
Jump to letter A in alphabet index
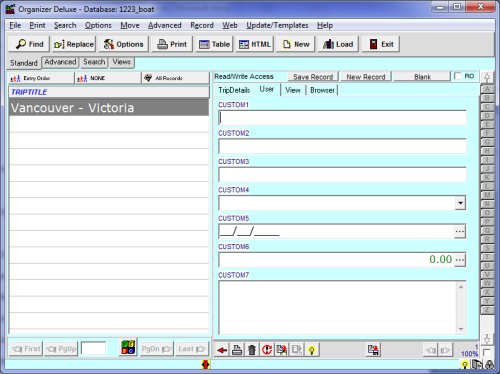pos(487,89)
